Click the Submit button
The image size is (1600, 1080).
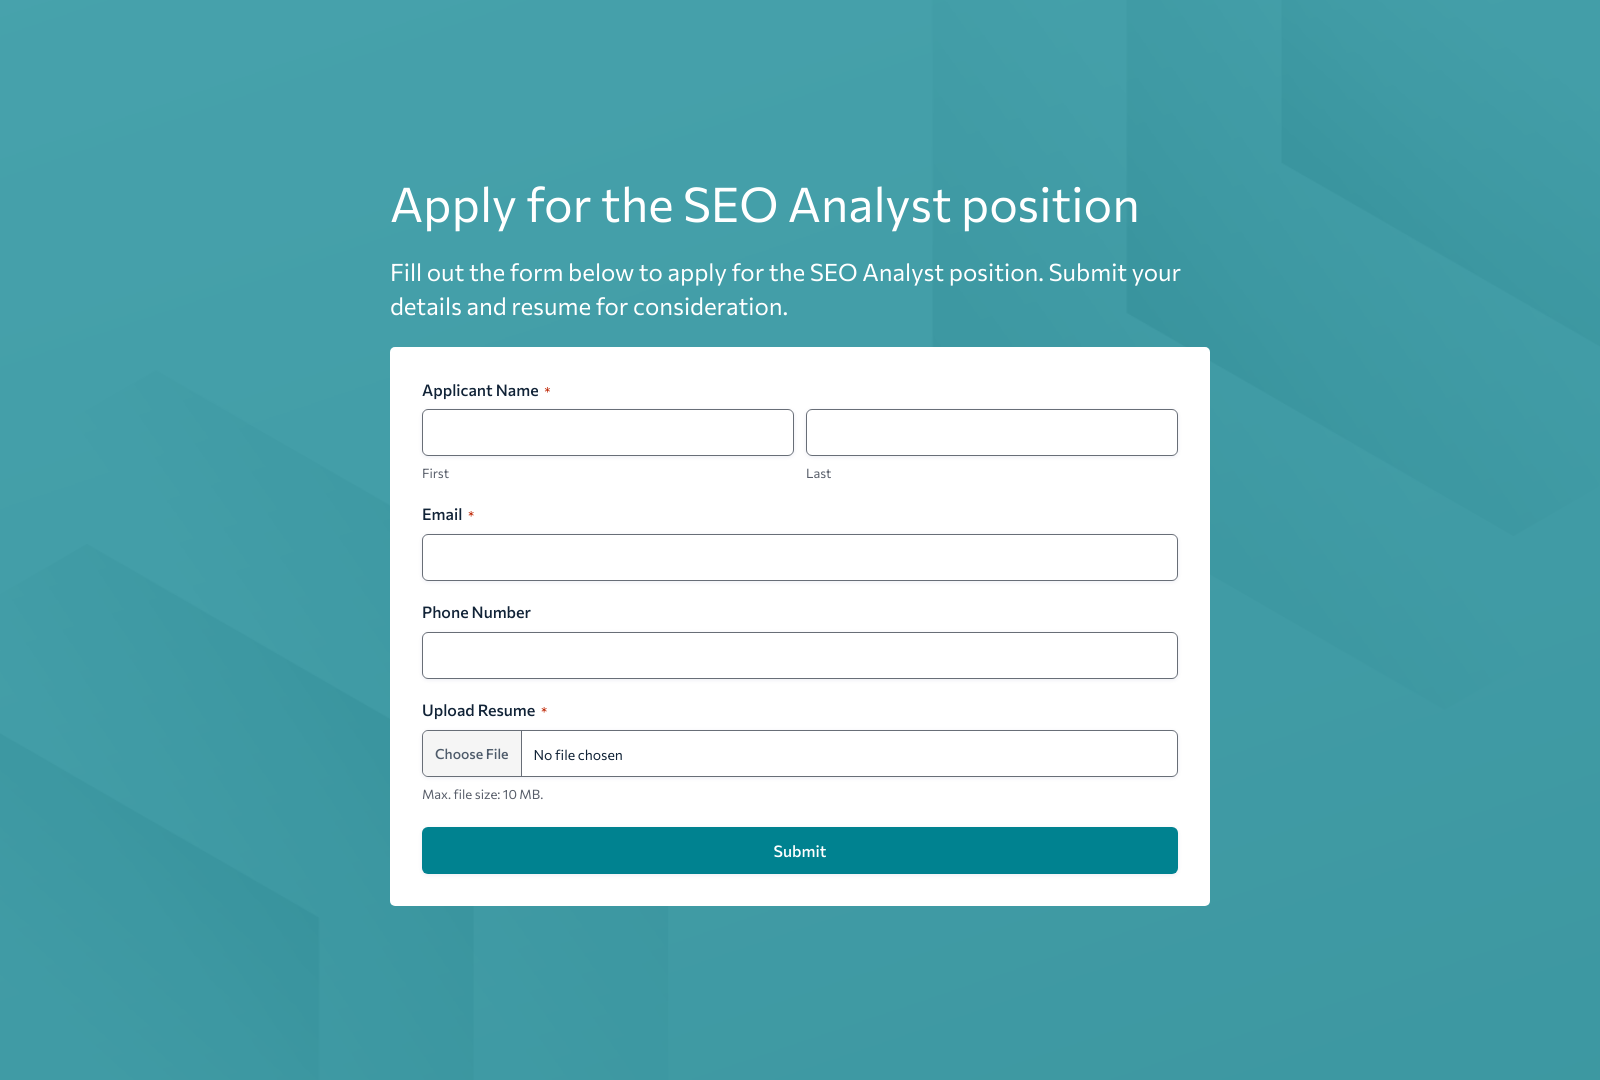pos(799,850)
